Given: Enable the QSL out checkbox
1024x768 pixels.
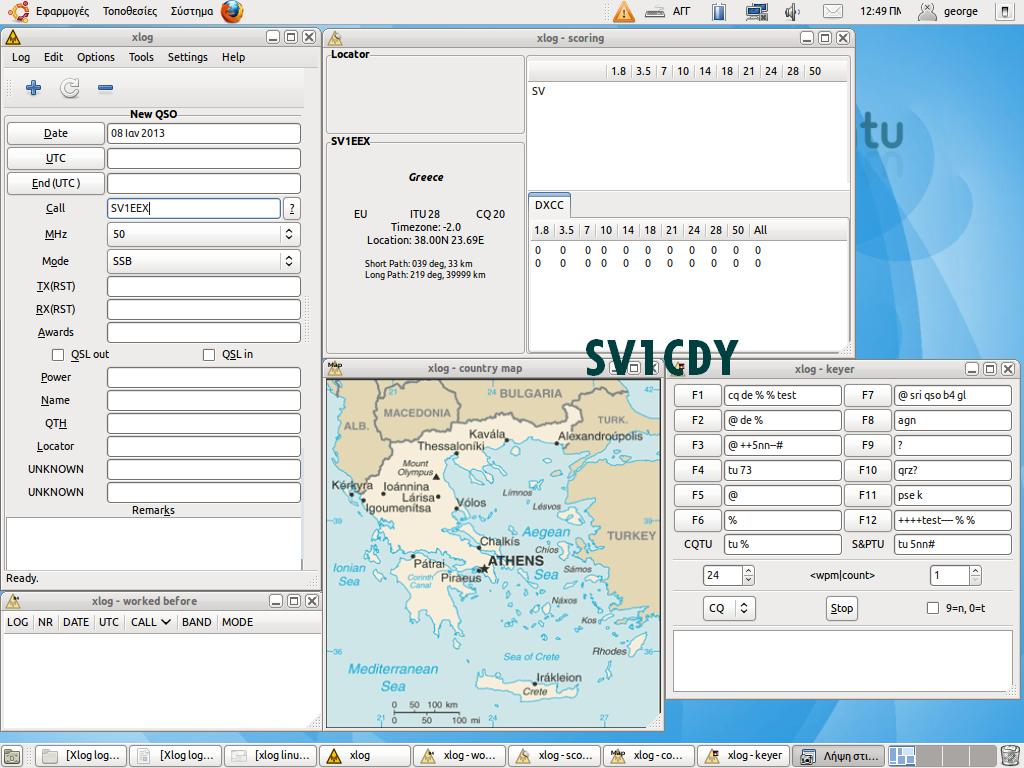Looking at the screenshot, I should tap(58, 354).
